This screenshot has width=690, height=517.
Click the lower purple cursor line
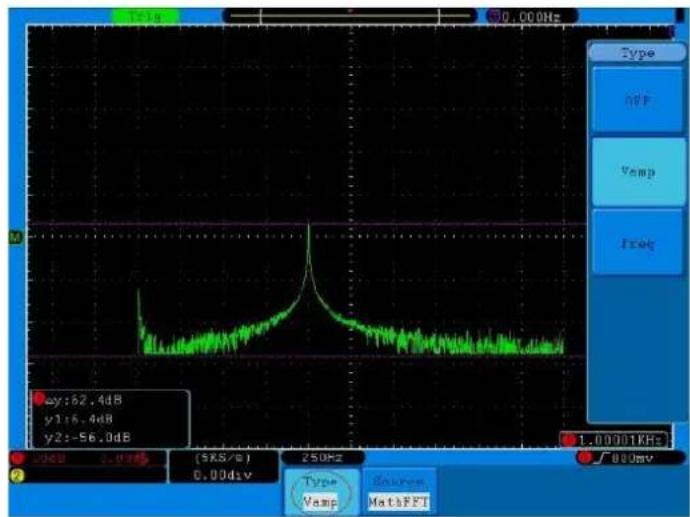coord(307,356)
